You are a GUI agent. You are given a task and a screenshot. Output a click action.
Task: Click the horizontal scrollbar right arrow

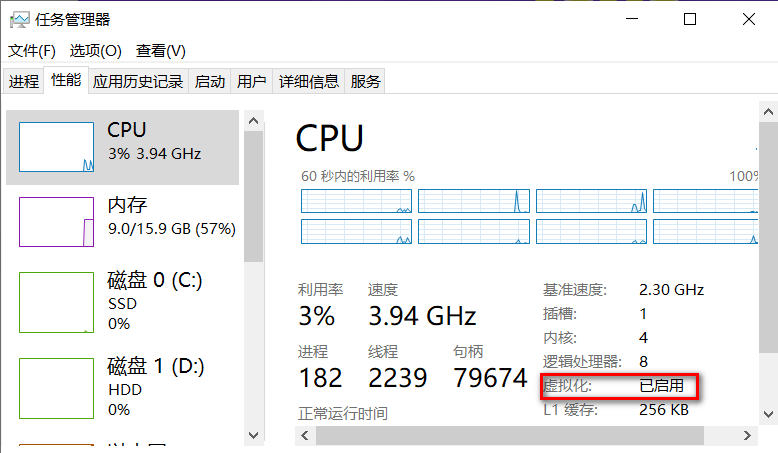click(x=747, y=436)
